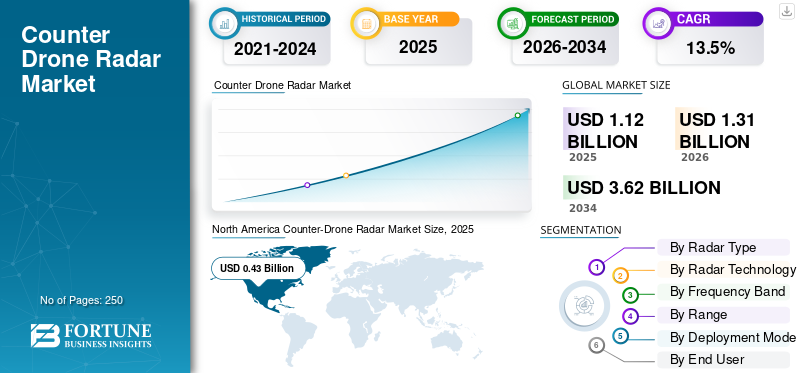The image size is (800, 373).
Task: Click the Fortune Business Insights logo
Action: pyautogui.click(x=91, y=336)
